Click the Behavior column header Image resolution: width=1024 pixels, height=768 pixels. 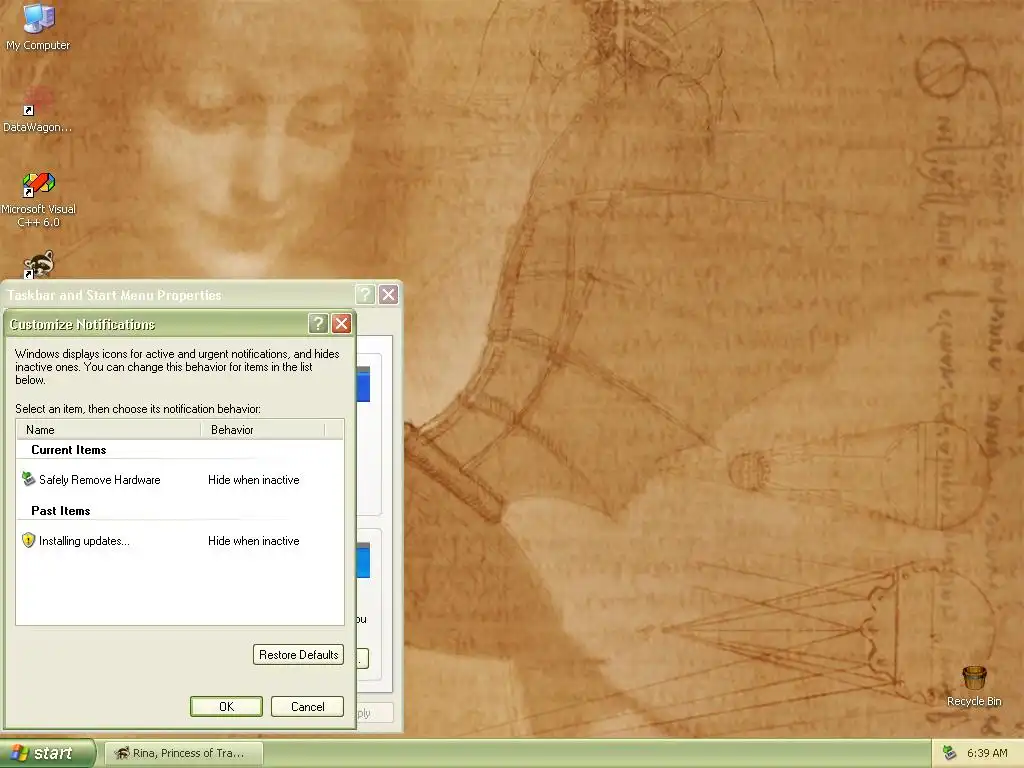pos(263,429)
